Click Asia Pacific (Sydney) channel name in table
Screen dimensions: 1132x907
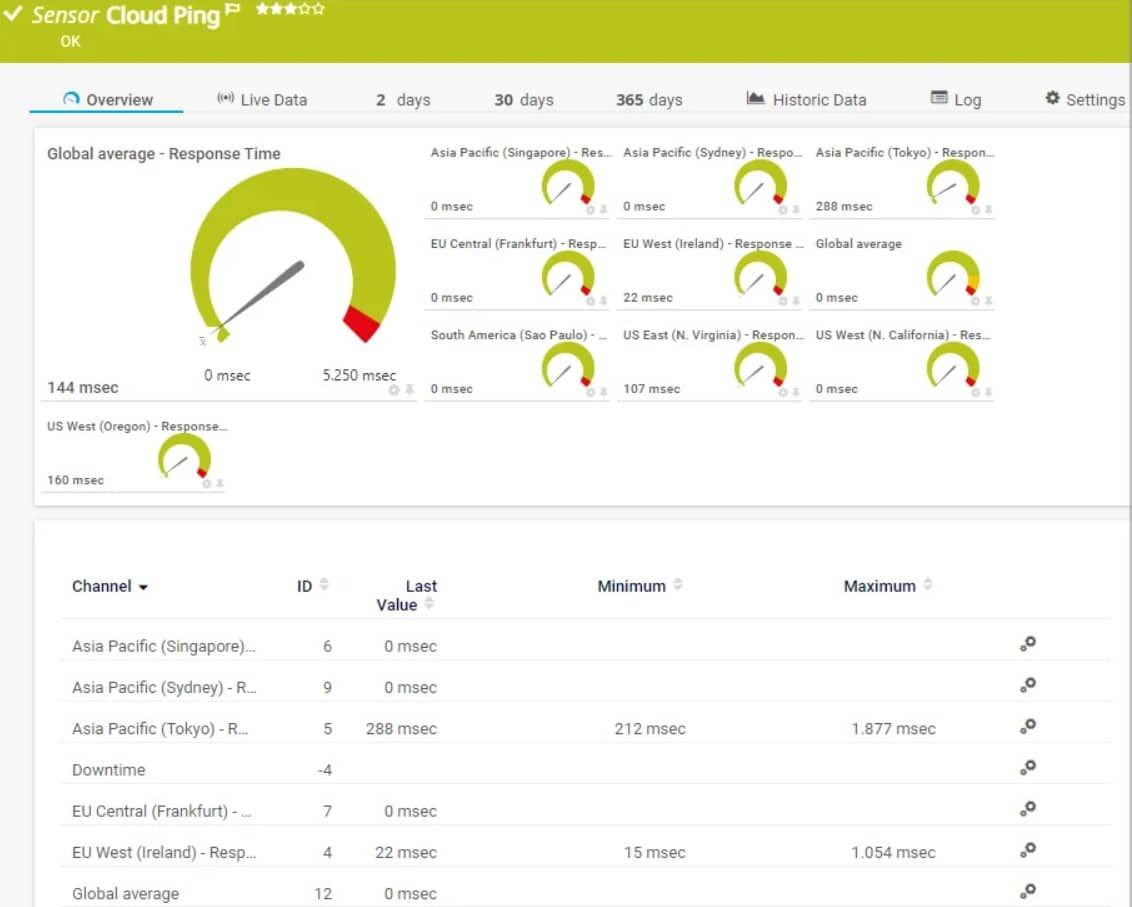click(164, 687)
